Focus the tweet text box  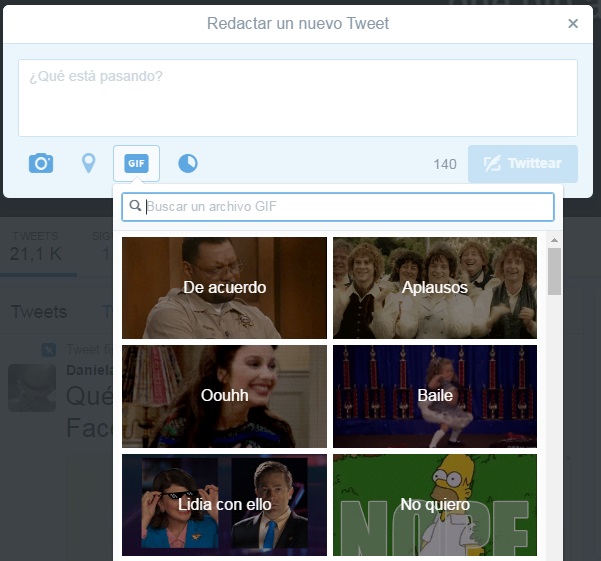[x=298, y=98]
